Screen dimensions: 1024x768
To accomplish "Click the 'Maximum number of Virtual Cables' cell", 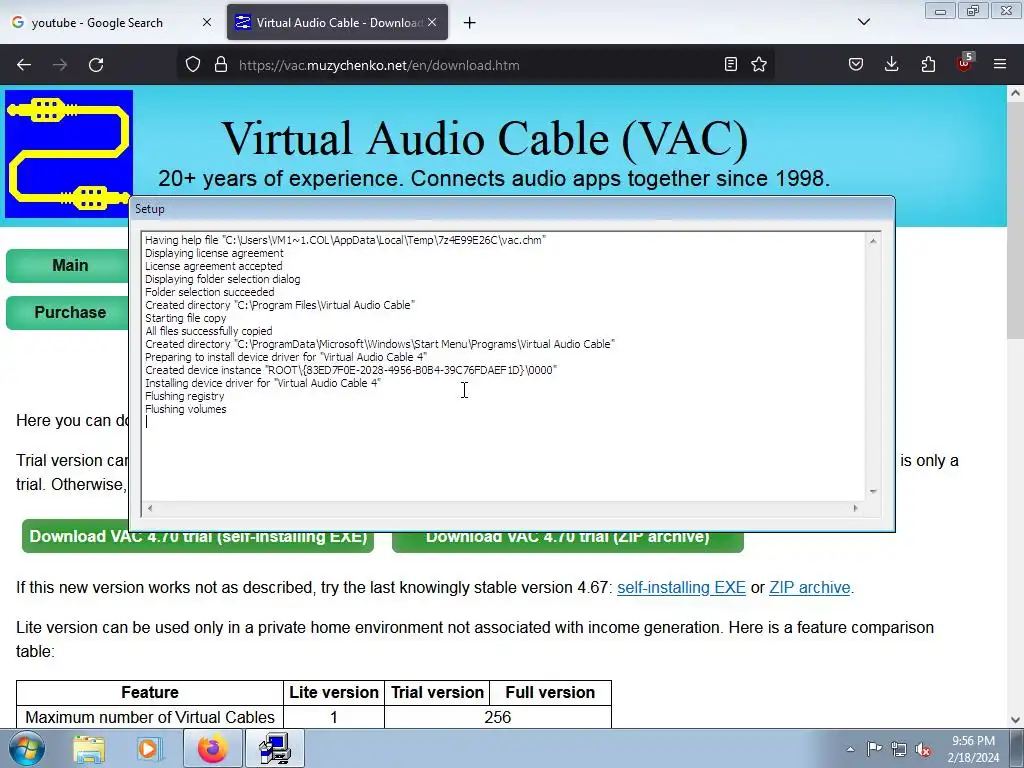I will click(150, 717).
